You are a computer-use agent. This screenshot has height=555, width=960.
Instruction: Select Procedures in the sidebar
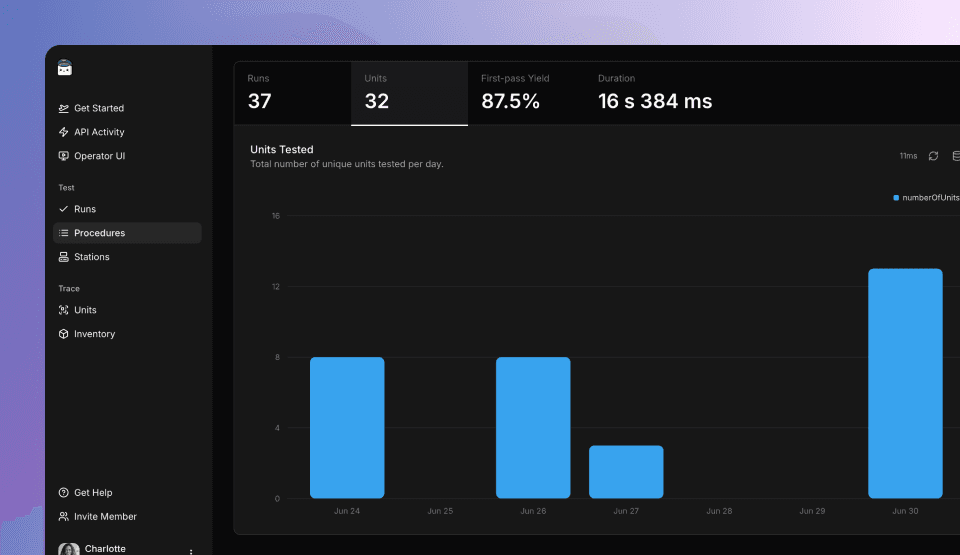tap(99, 233)
